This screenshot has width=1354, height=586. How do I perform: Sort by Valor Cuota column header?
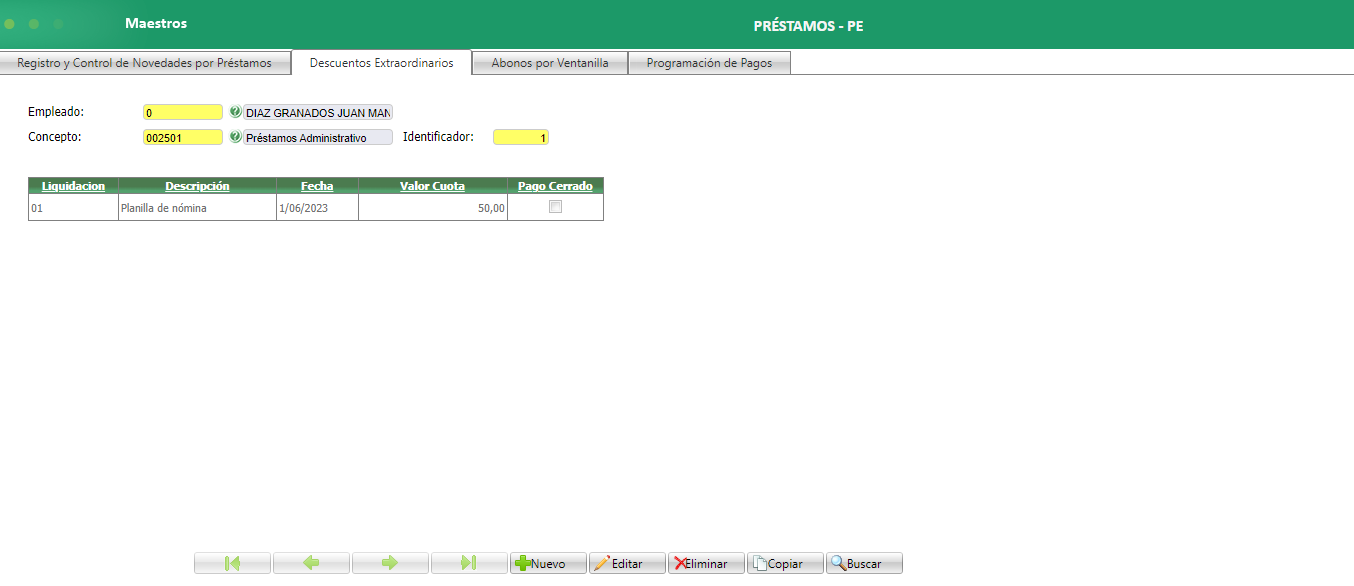[x=432, y=186]
